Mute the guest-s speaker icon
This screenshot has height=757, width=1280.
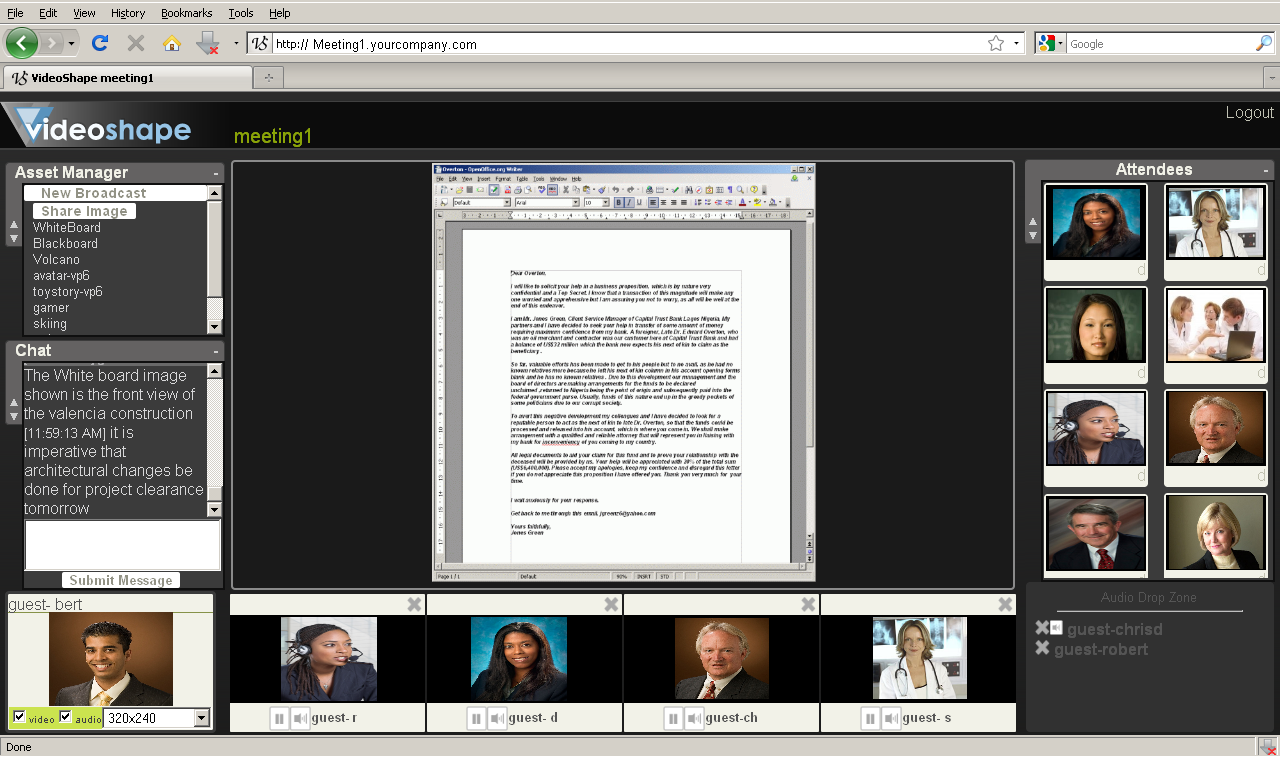pos(890,719)
